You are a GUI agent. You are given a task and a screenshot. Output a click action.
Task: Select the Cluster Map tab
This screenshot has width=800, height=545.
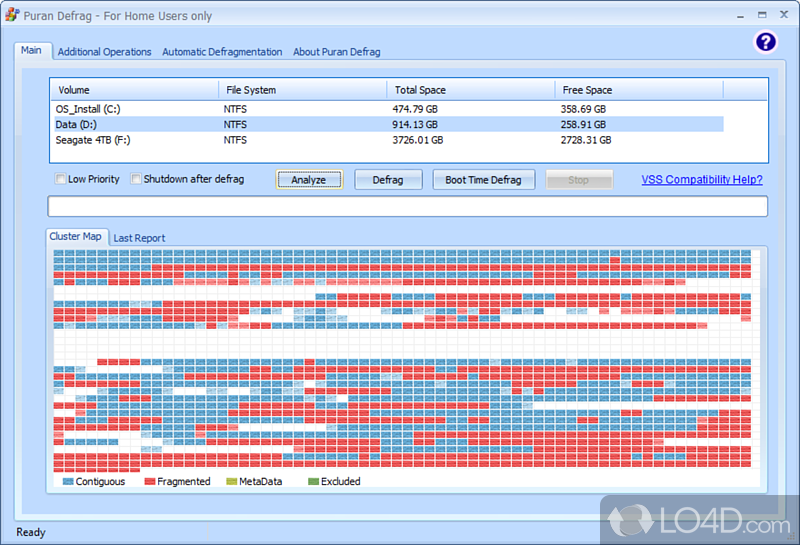(x=76, y=237)
